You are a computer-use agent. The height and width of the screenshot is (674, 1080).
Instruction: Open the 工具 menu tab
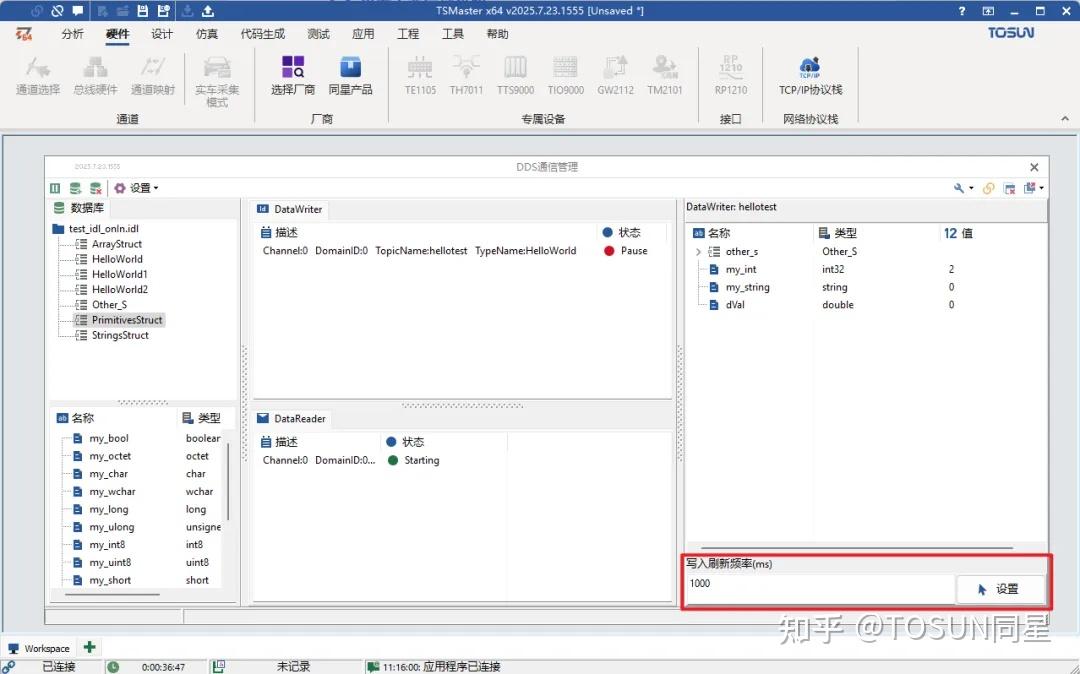click(x=452, y=33)
